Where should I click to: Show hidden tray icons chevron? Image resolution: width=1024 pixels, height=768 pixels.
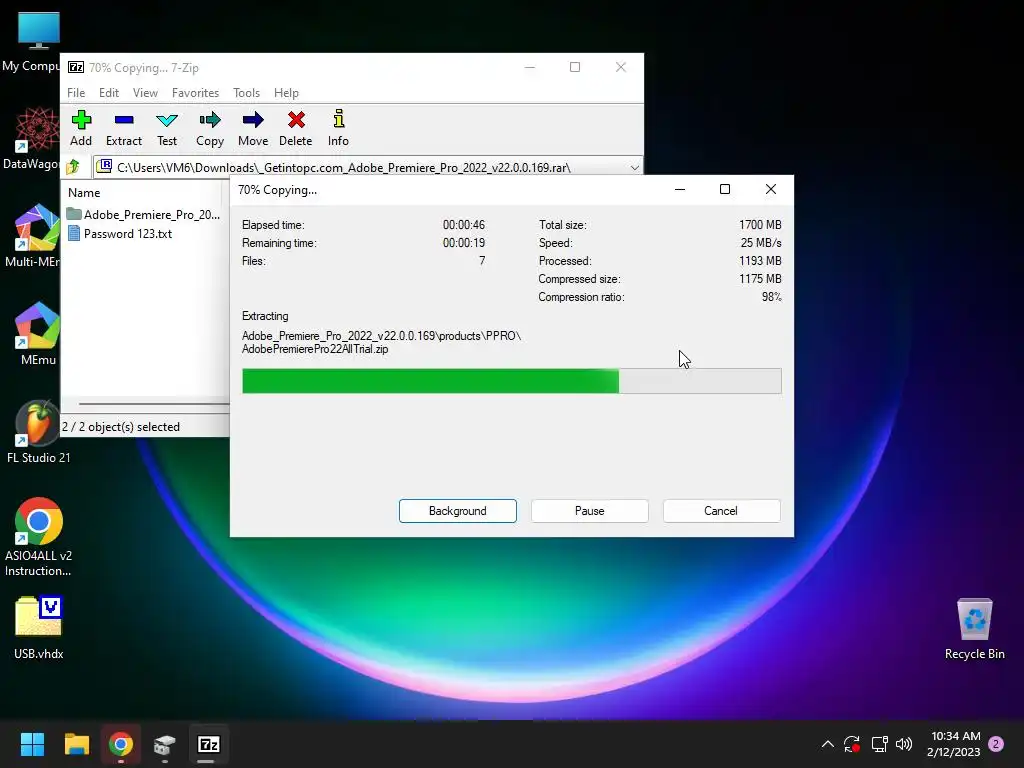point(827,744)
